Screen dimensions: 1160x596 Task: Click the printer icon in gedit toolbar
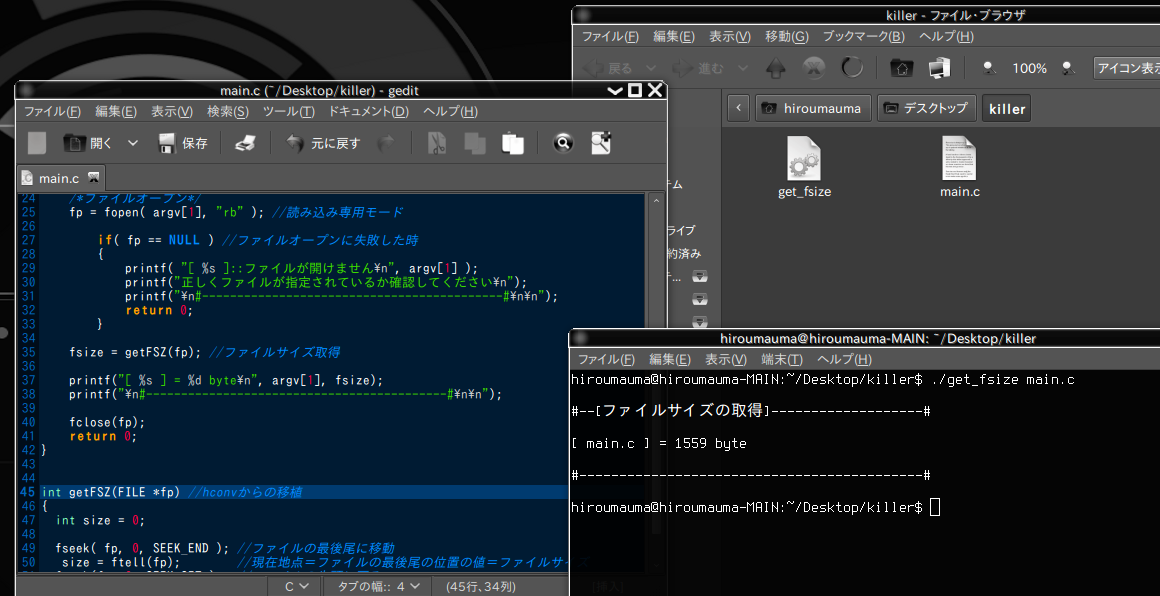[245, 143]
